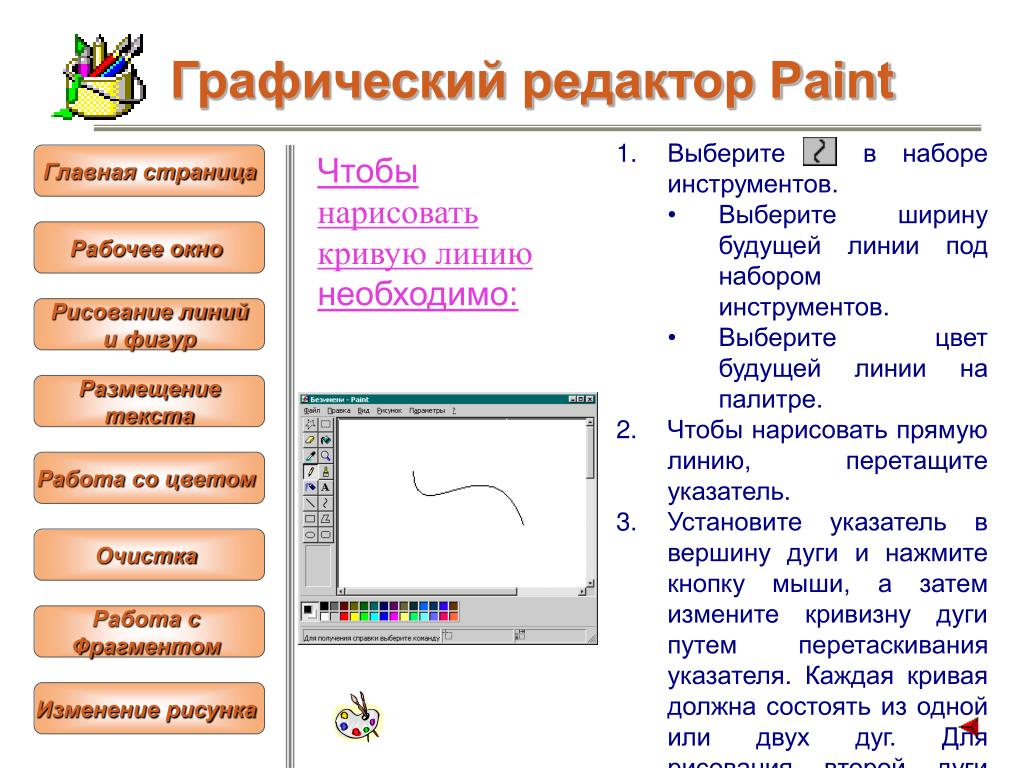This screenshot has width=1024, height=768.
Task: Open the Правка menu in Paint
Action: [339, 411]
